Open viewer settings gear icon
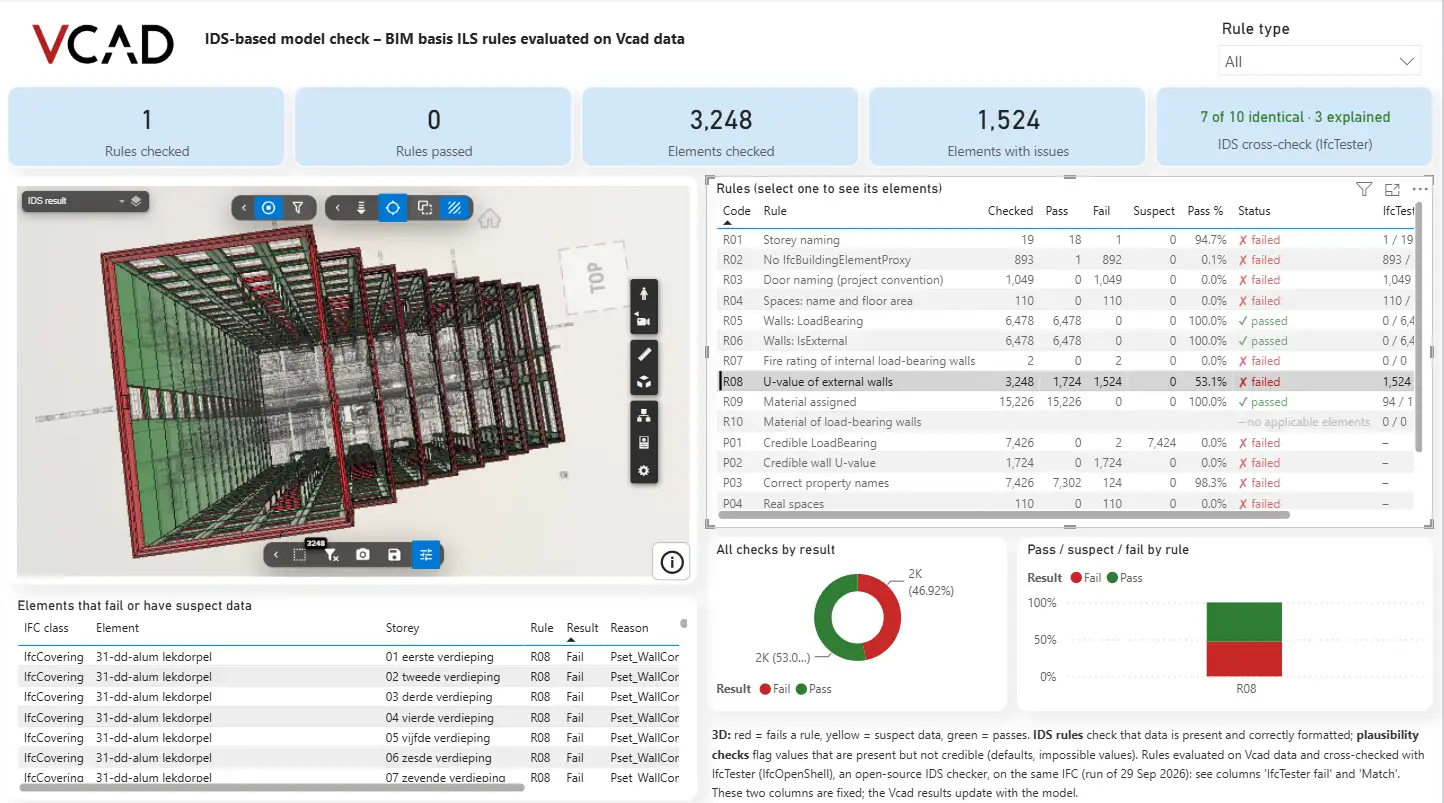The image size is (1444, 803). [644, 471]
